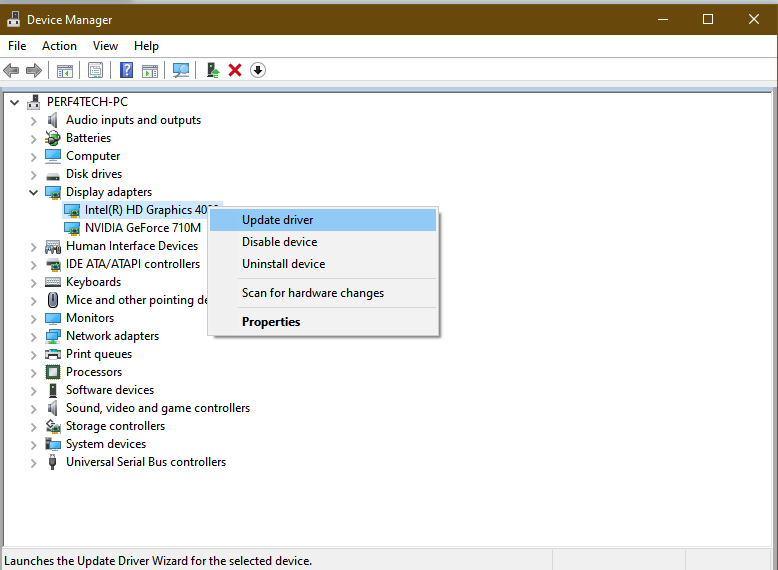Click the Universal Serial Bus controllers icon
The height and width of the screenshot is (570, 778).
click(53, 462)
